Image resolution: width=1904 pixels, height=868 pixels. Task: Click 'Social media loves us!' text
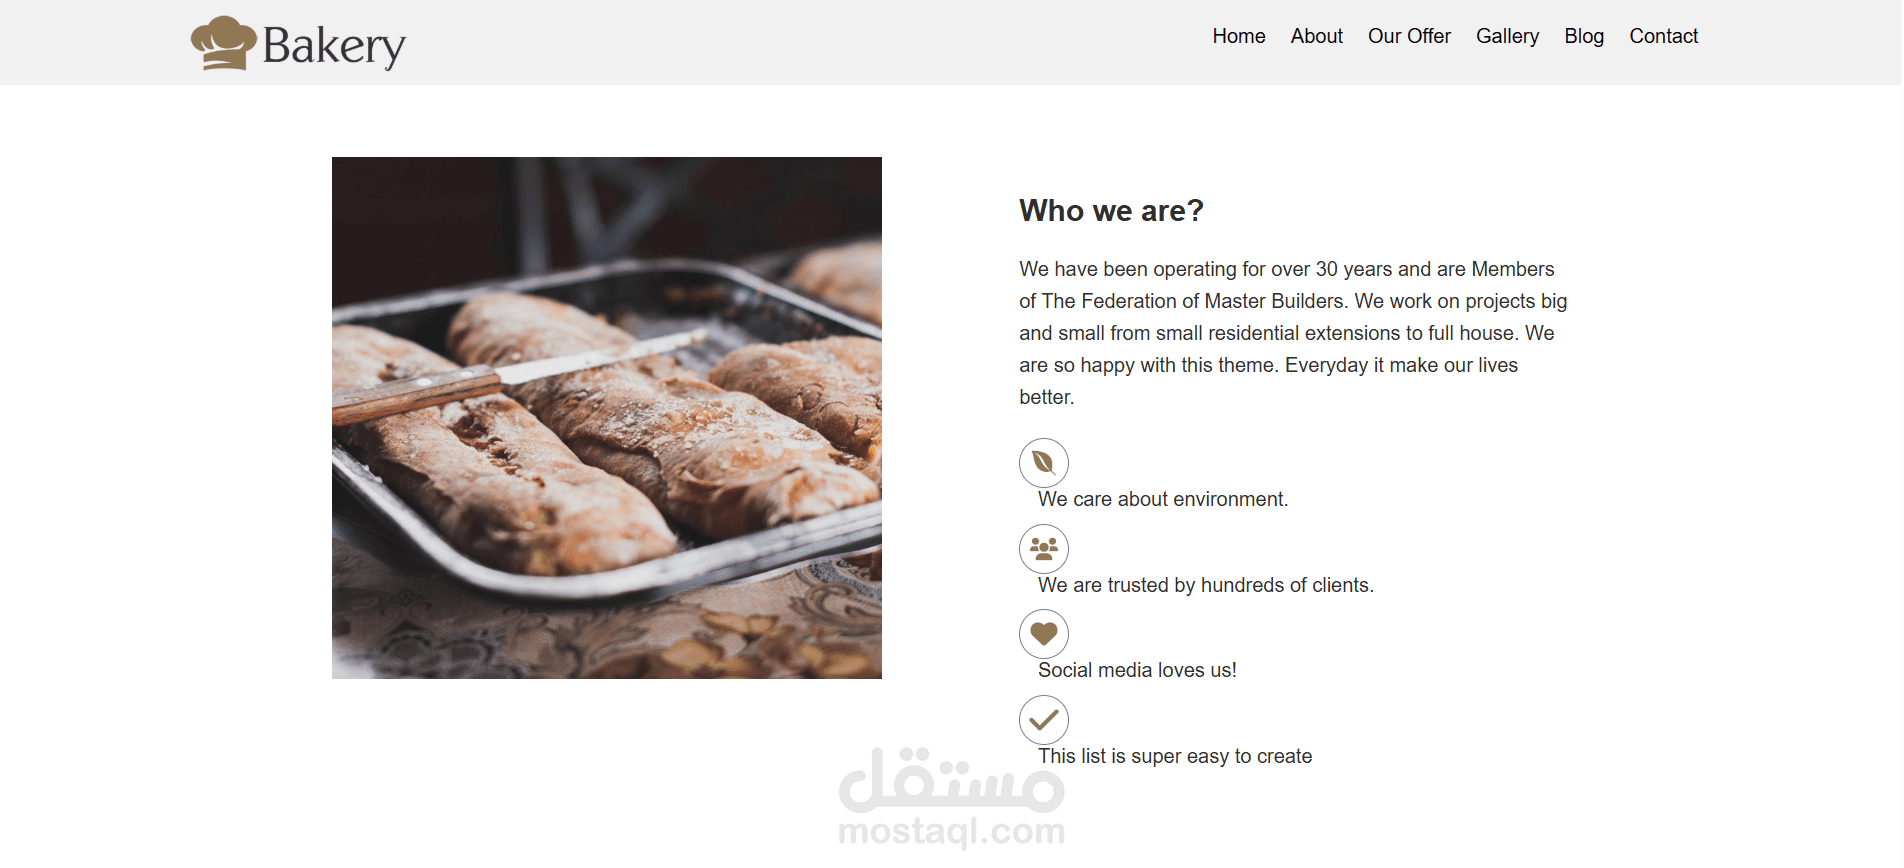[1137, 670]
